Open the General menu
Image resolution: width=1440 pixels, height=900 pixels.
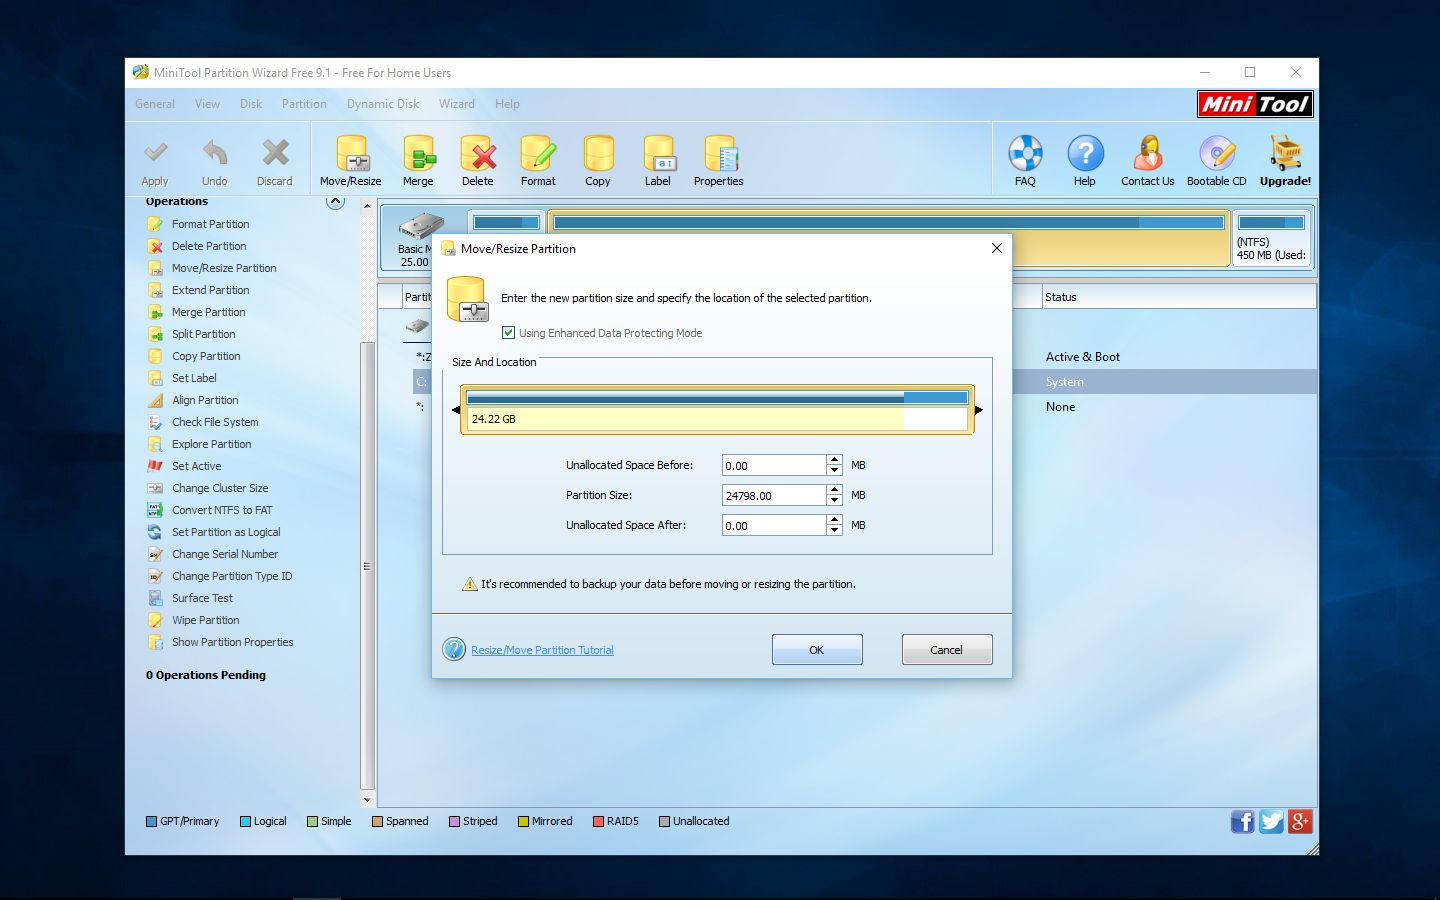point(155,104)
